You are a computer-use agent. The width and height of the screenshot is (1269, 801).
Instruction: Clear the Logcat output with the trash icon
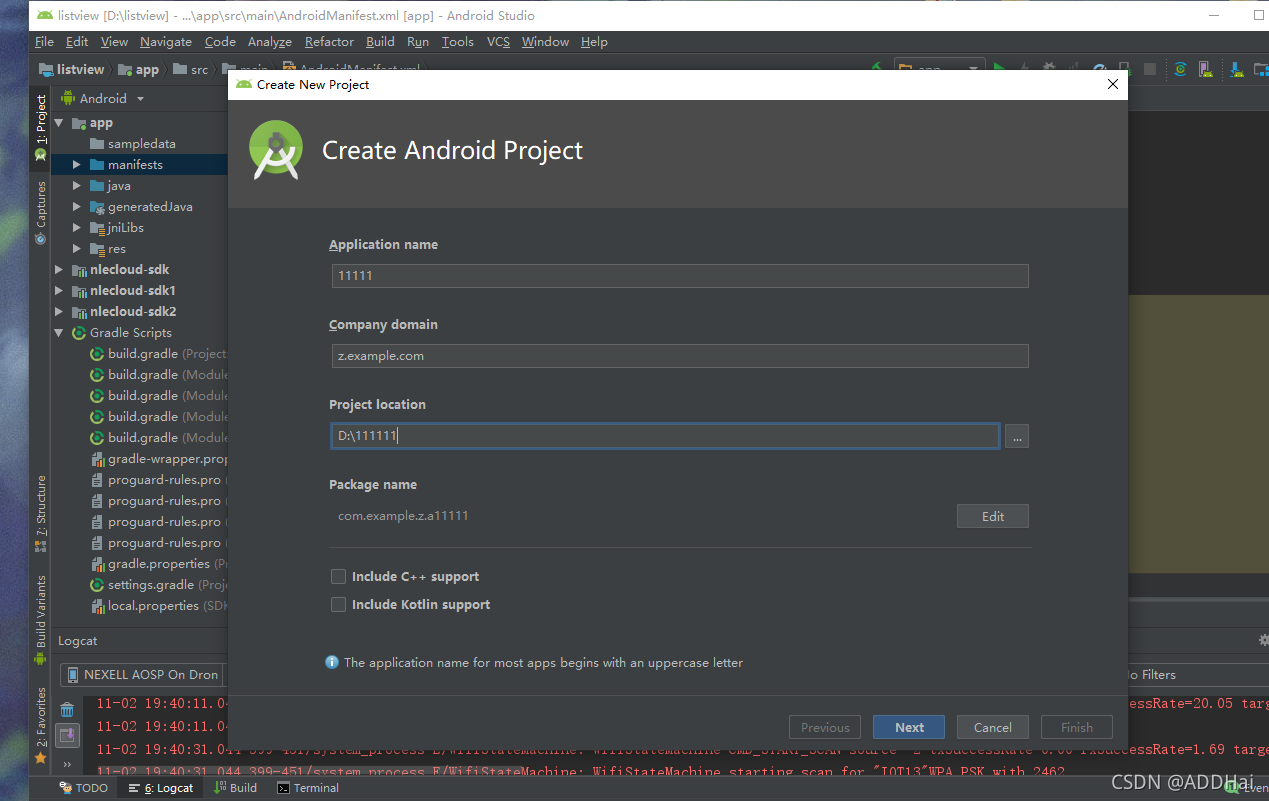(66, 710)
